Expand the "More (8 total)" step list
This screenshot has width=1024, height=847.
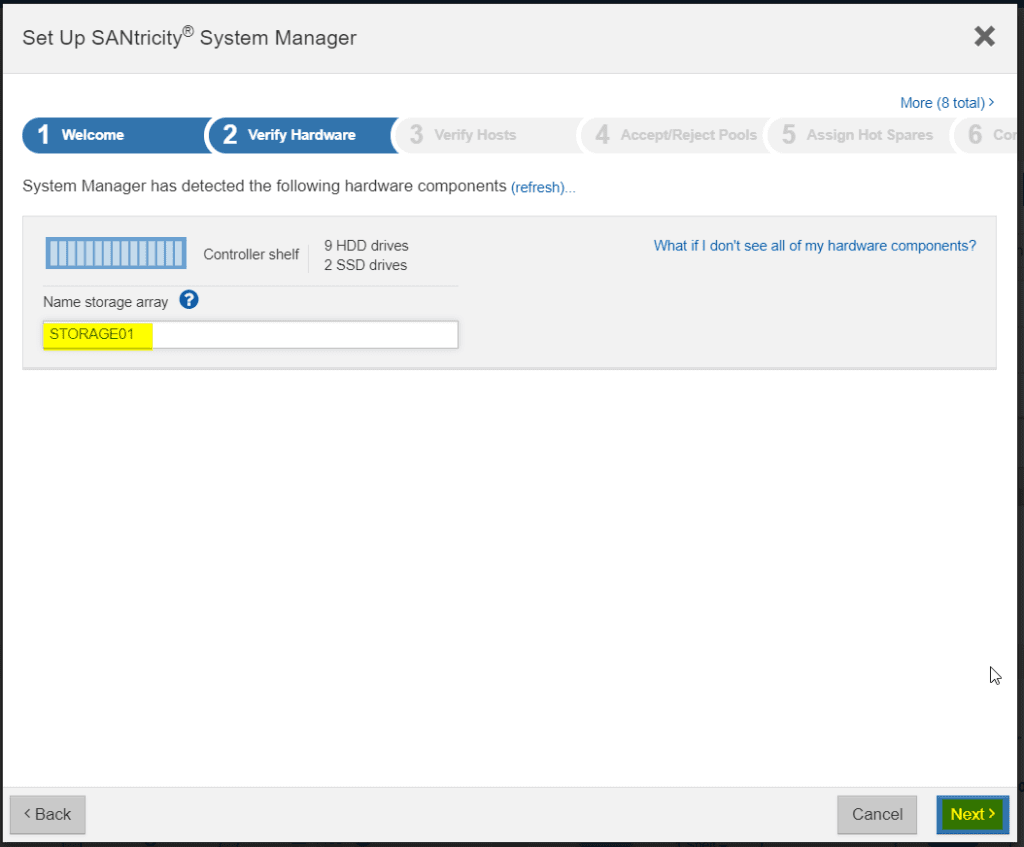click(946, 102)
